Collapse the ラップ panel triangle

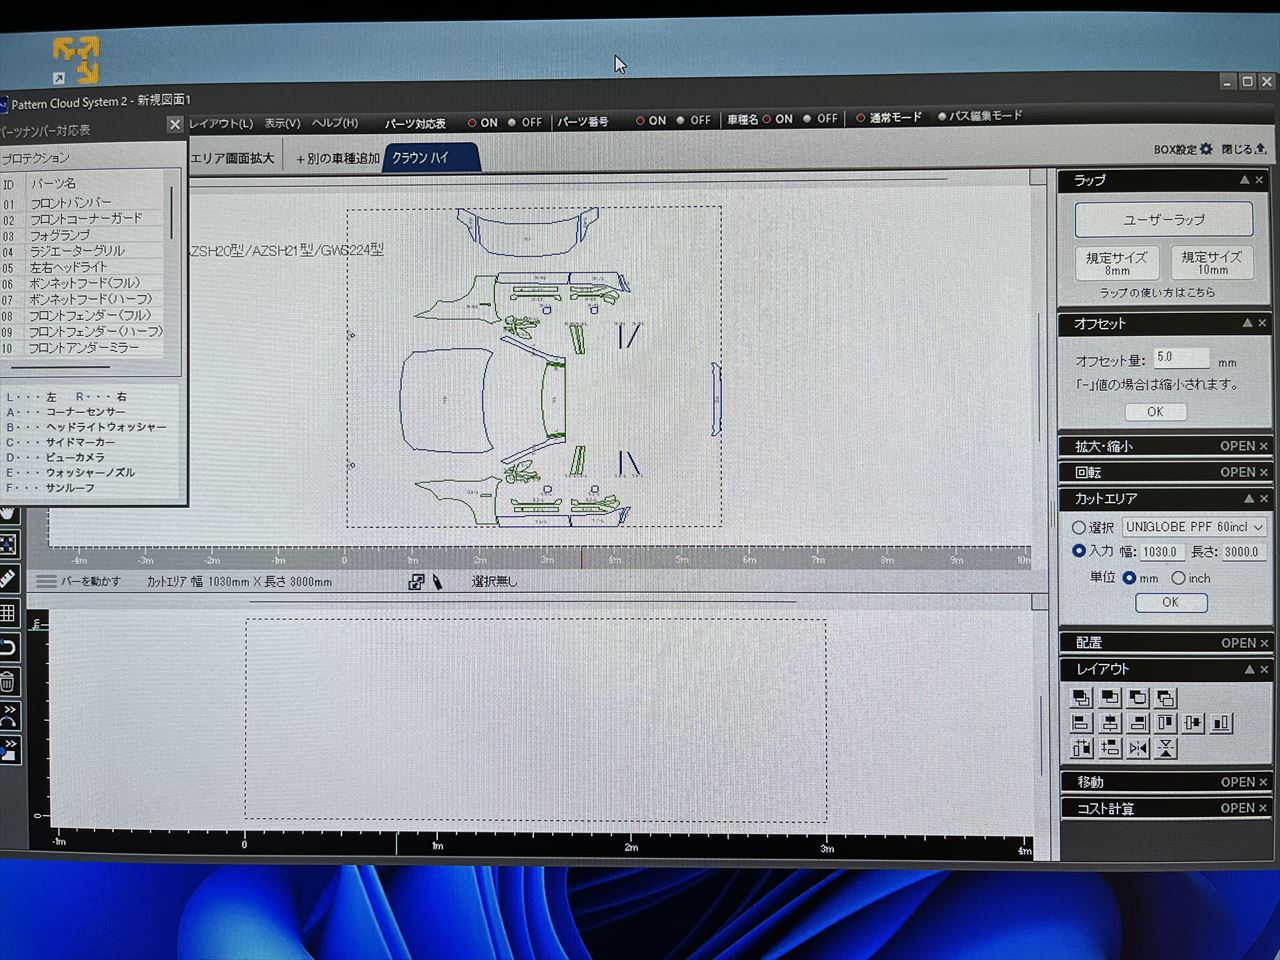[1244, 180]
